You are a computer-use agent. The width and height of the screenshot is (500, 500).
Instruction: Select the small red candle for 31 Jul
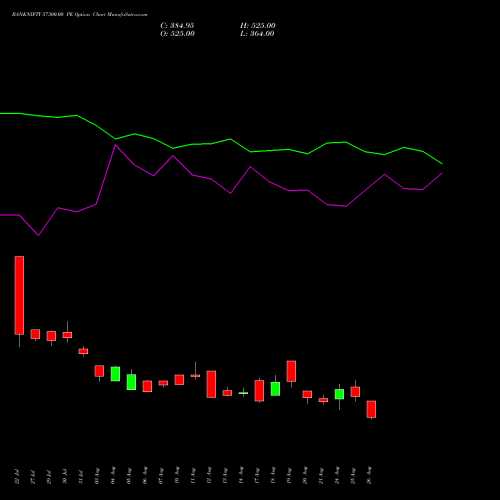click(83, 351)
